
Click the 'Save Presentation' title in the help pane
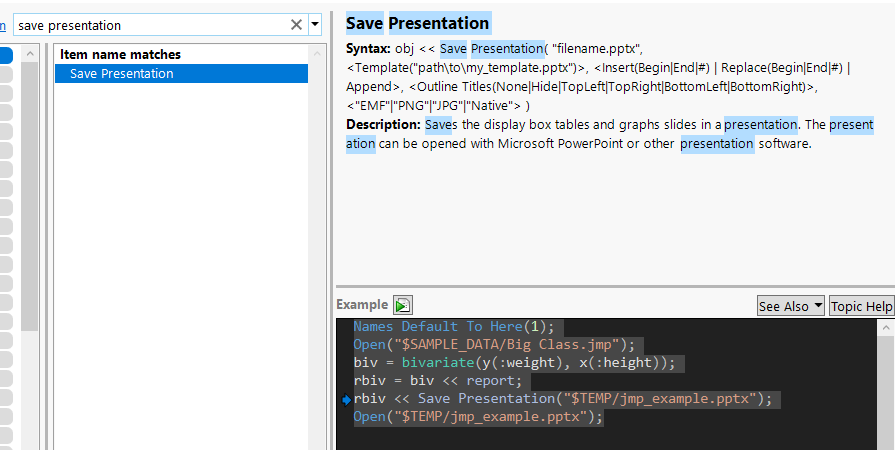tap(417, 23)
